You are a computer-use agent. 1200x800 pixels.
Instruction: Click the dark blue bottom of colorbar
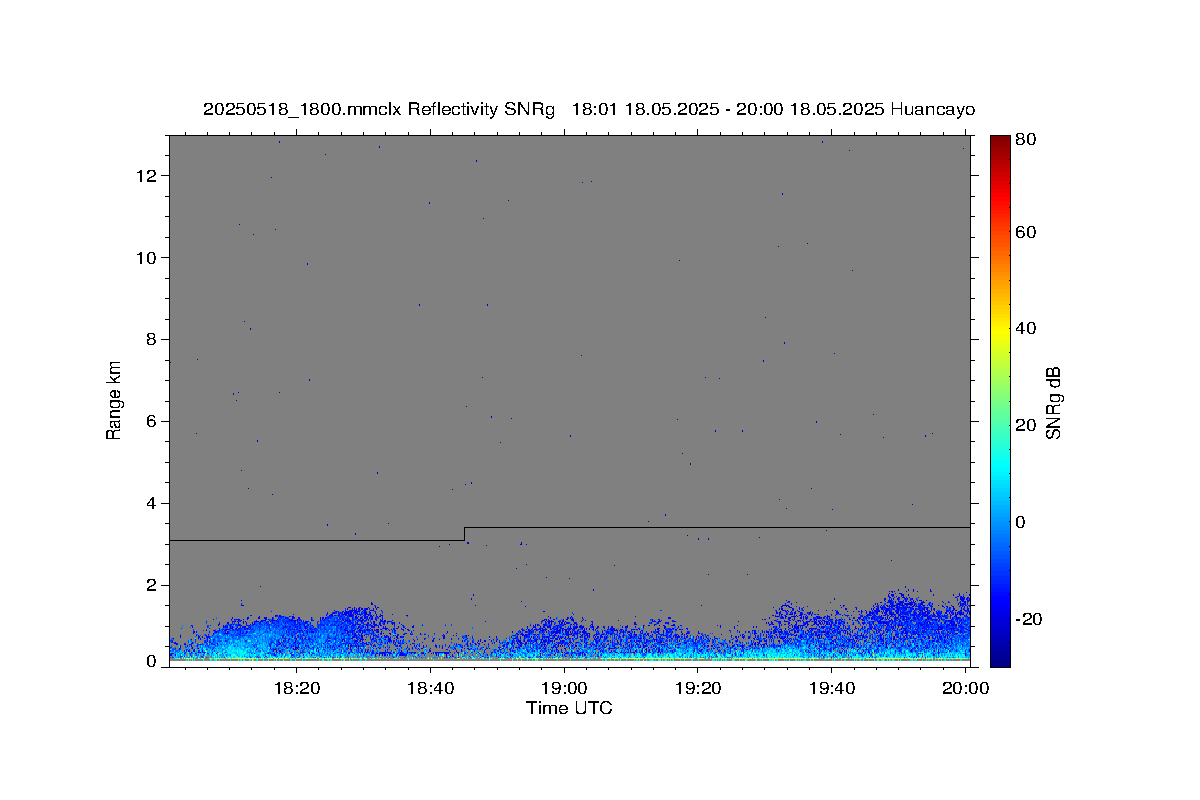tap(1000, 655)
